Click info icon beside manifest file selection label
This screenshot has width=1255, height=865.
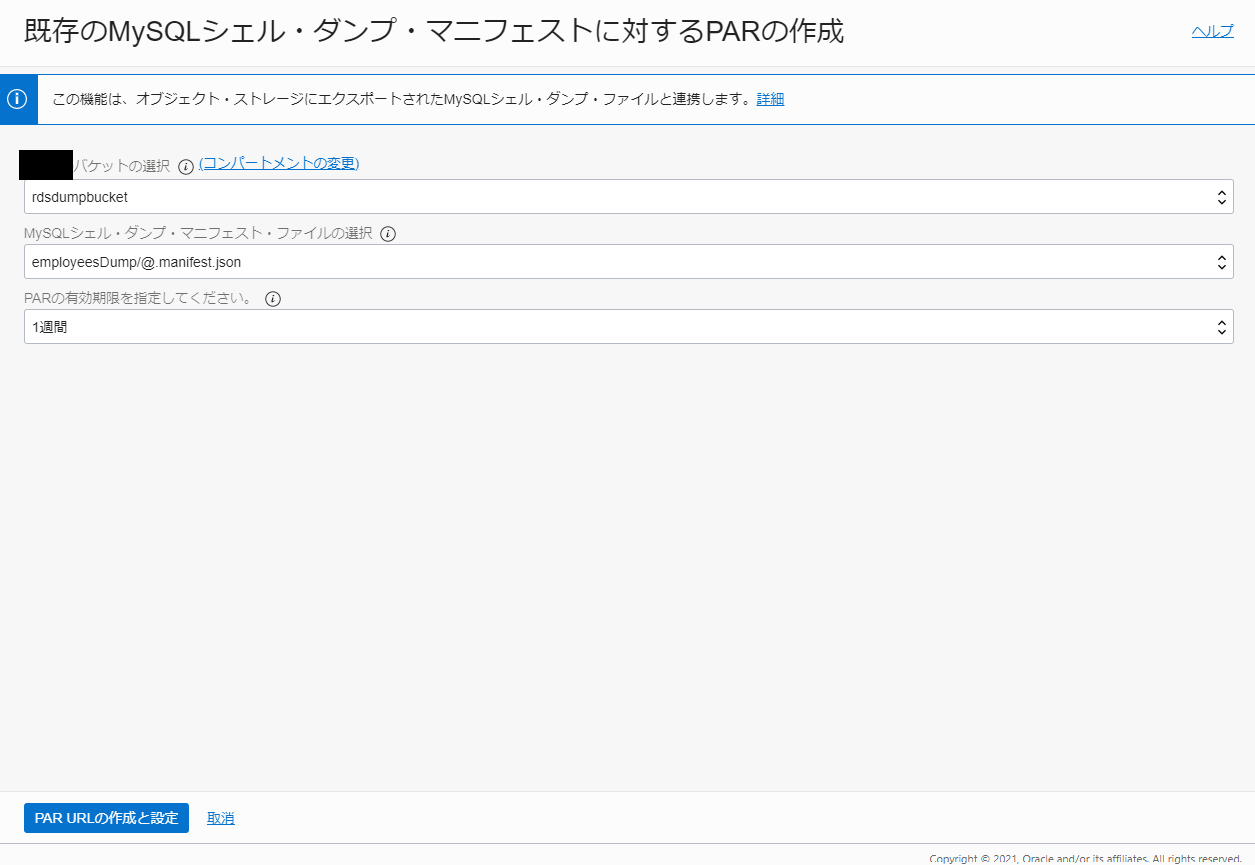[x=388, y=234]
